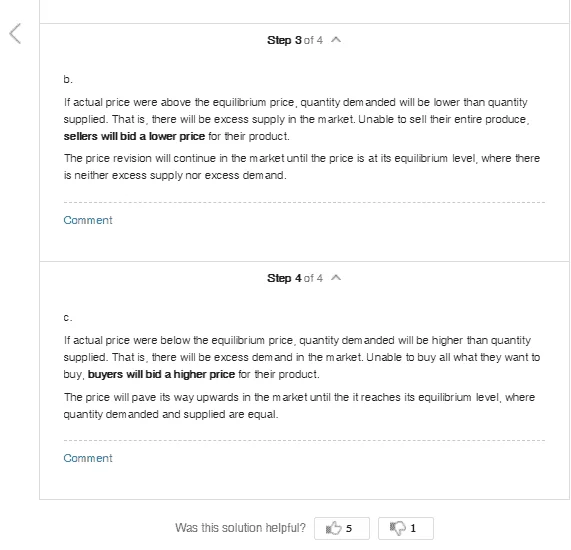Click the 'b.' part label

coord(68,79)
